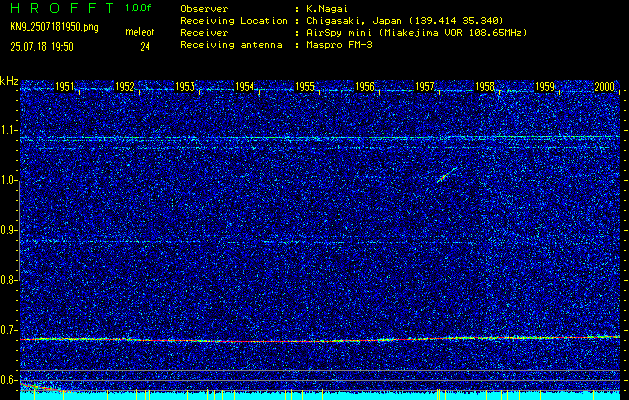Click the 2000 time marker
The width and height of the screenshot is (629, 400).
(x=604, y=87)
